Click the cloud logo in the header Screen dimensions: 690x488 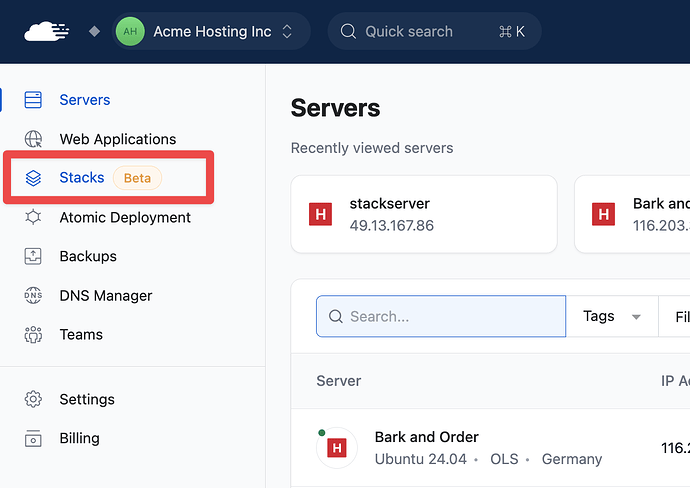point(47,31)
